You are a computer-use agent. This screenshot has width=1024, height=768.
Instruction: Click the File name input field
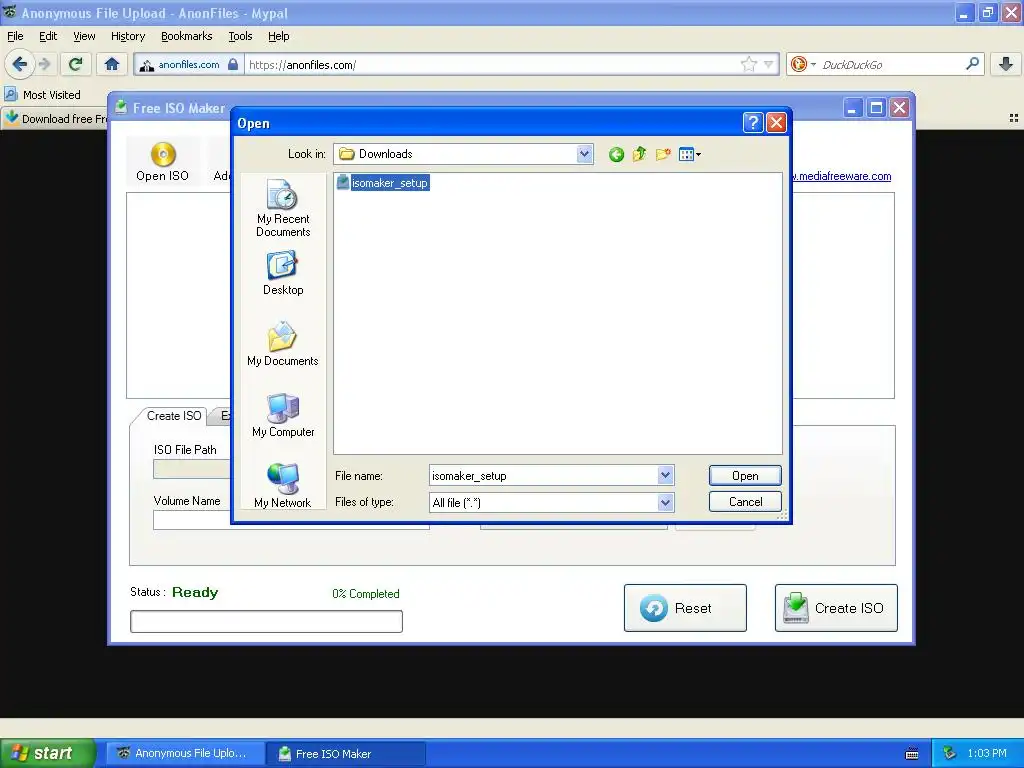point(543,475)
